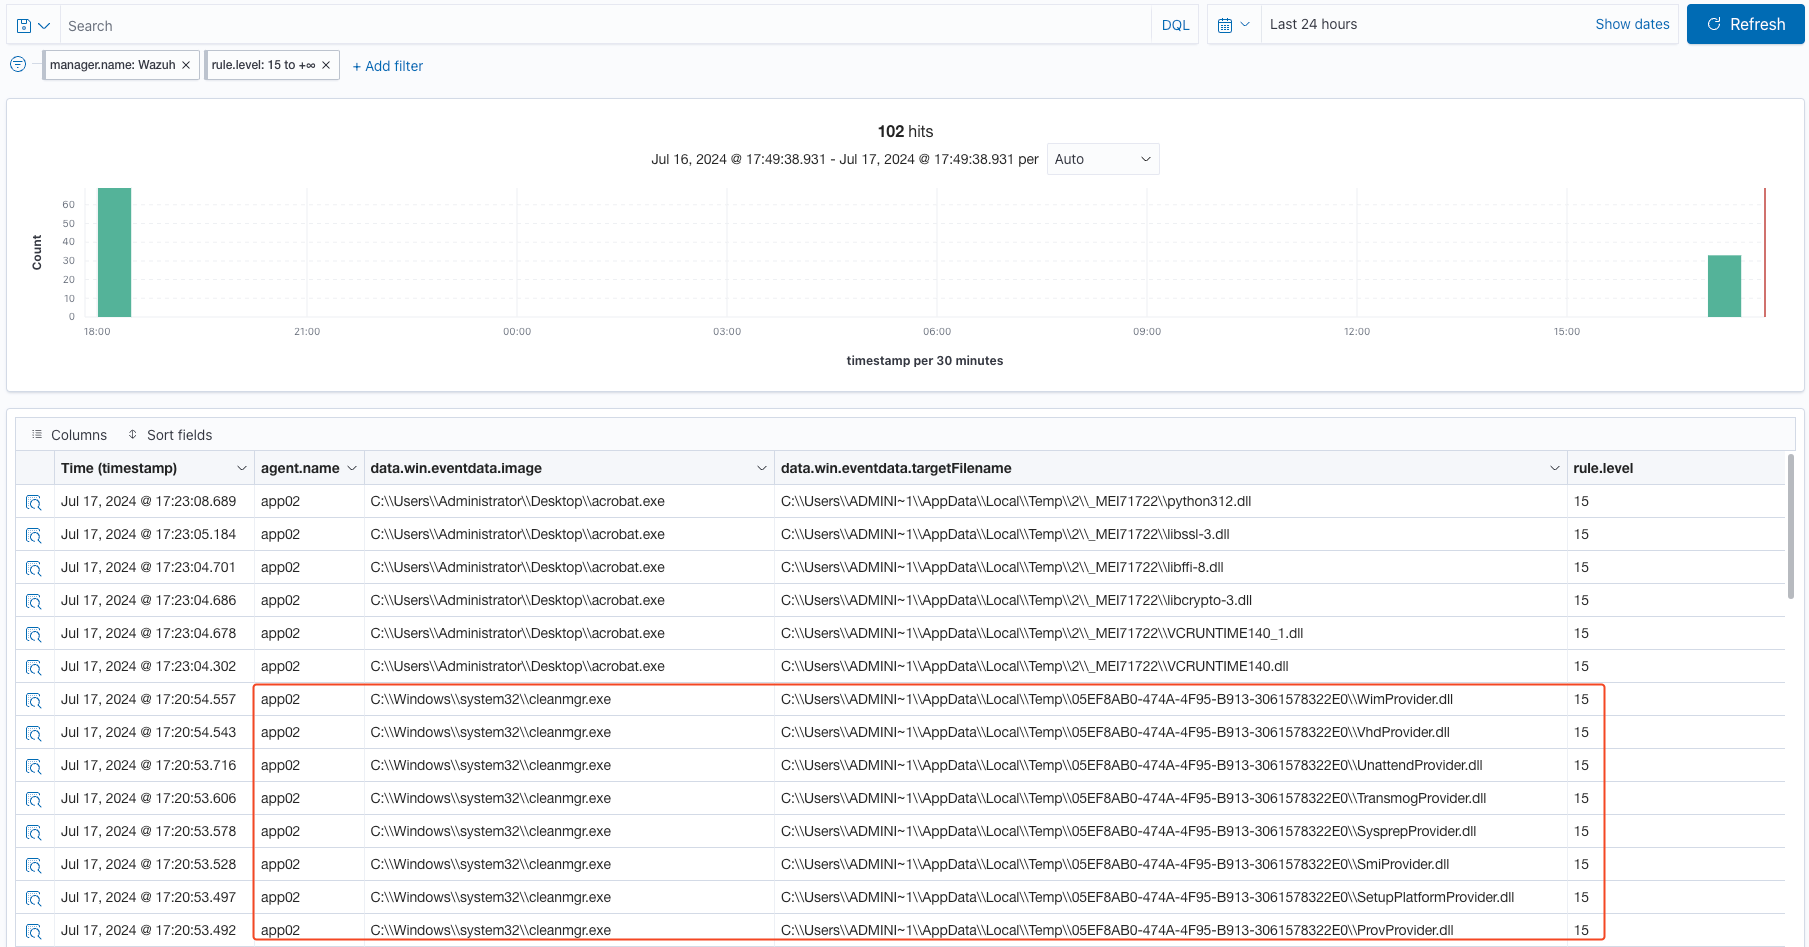Click + Add filter
The height and width of the screenshot is (947, 1809).
pyautogui.click(x=388, y=66)
